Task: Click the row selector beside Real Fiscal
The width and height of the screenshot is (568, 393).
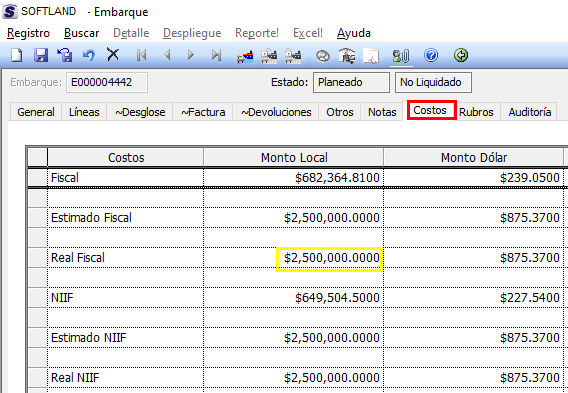Action: [x=38, y=258]
